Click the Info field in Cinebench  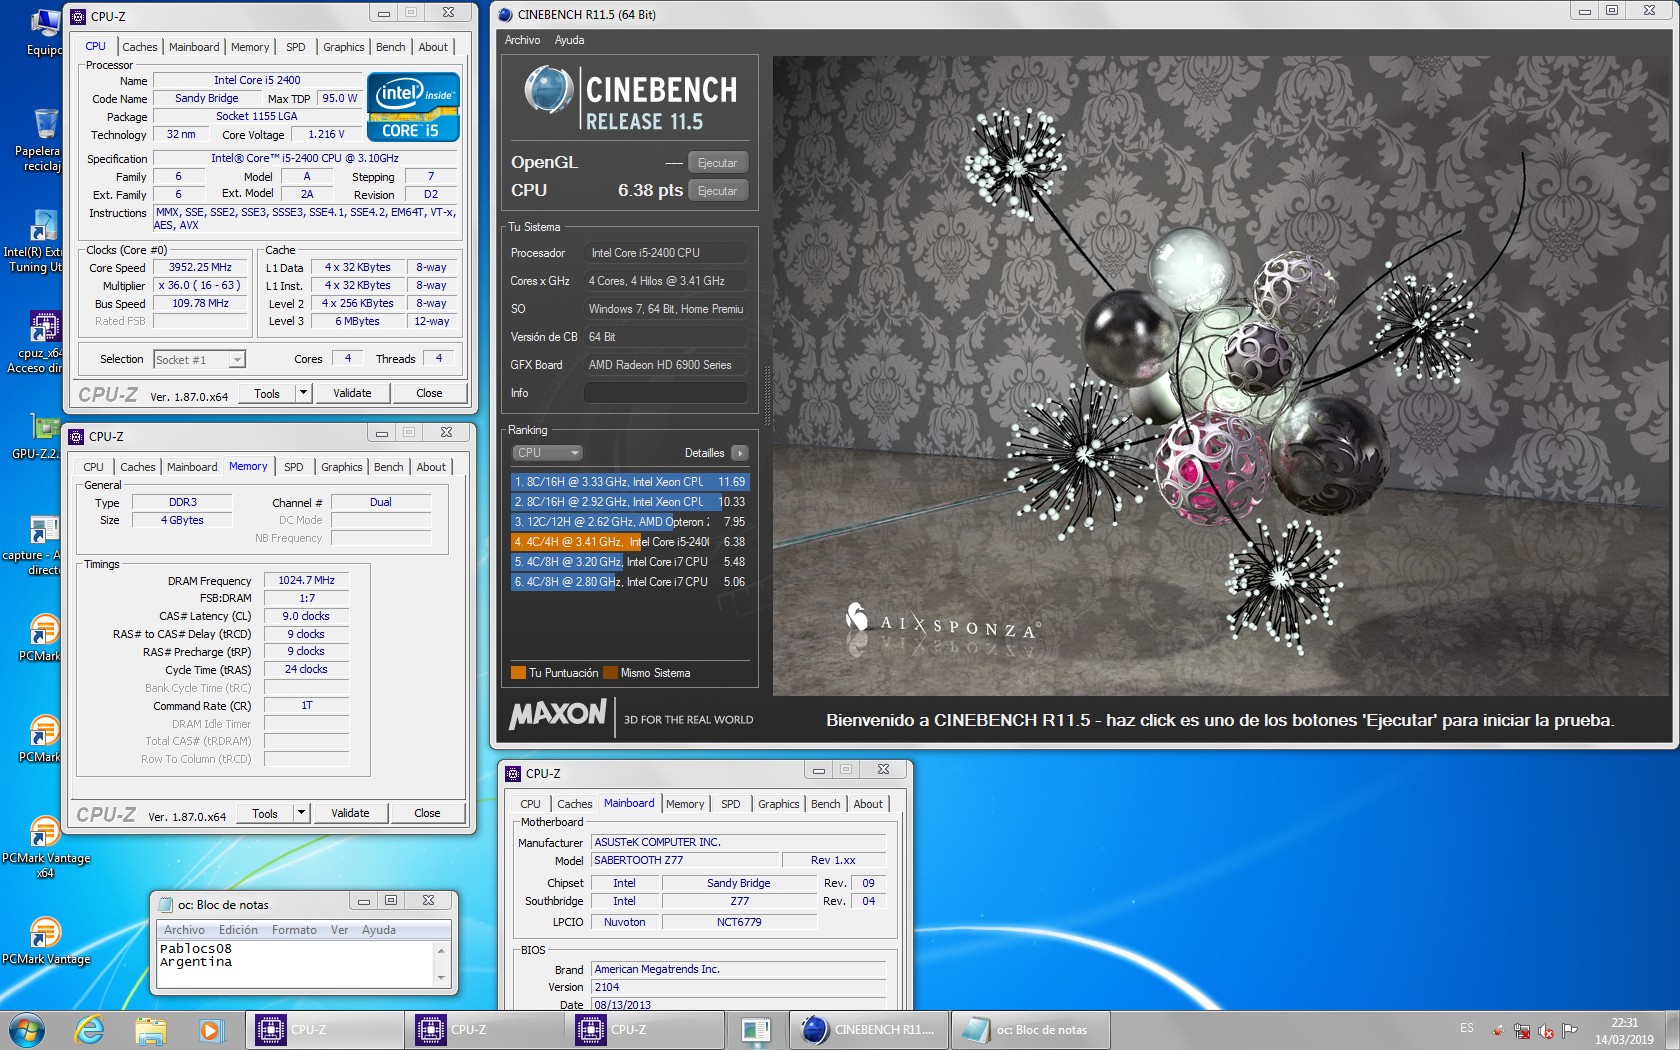[x=665, y=393]
